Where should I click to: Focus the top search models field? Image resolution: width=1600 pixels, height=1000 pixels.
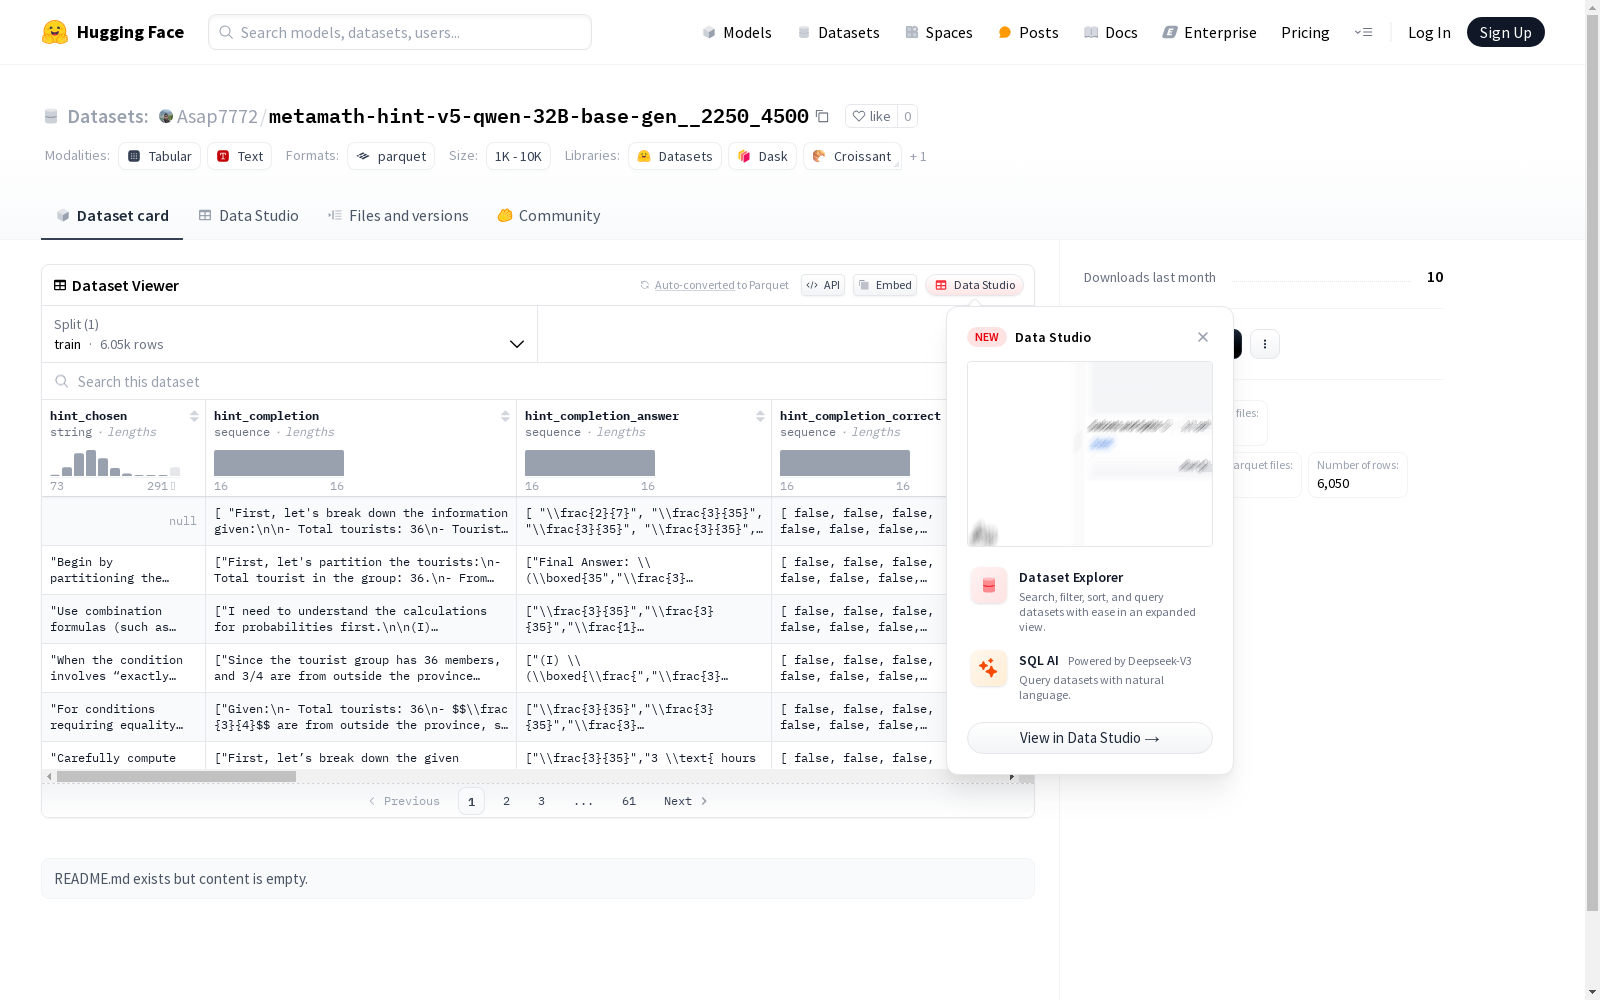coord(400,32)
